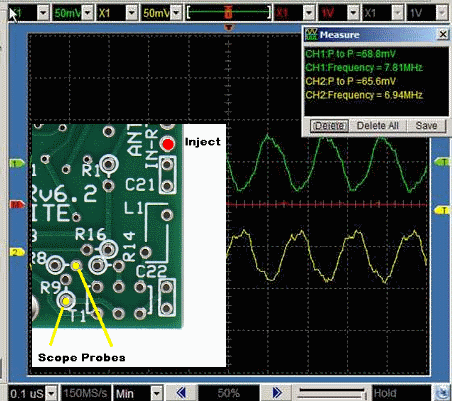Click the Measure panel title icon

tap(312, 34)
